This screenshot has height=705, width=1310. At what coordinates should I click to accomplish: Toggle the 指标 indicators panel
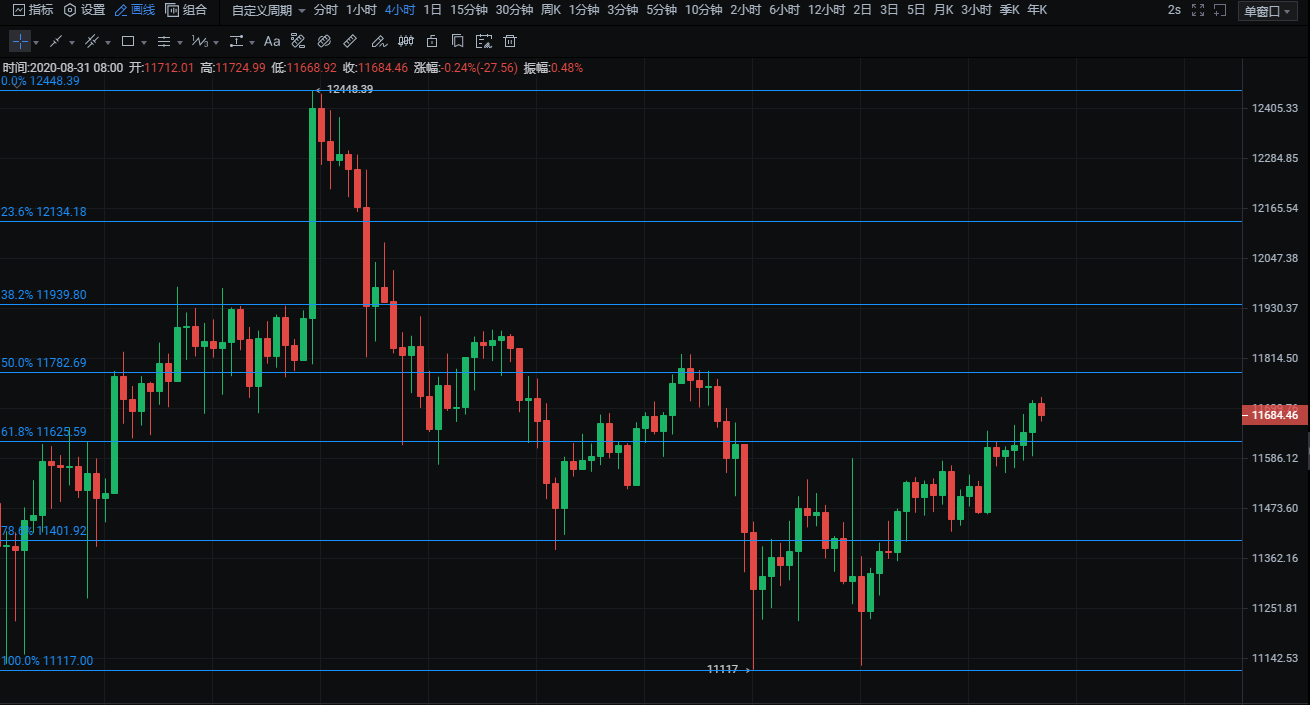33,10
